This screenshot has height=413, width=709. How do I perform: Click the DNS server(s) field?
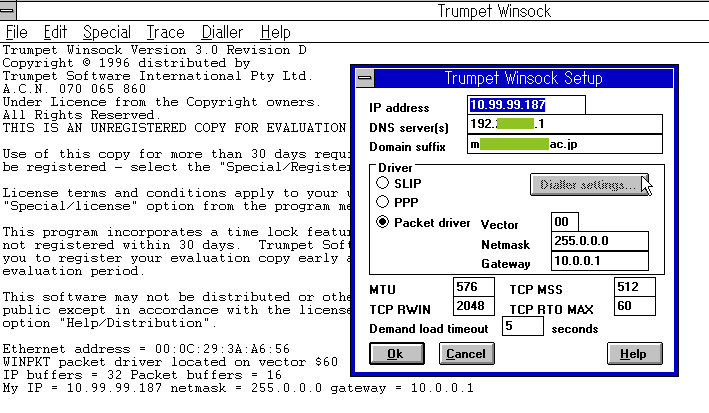click(x=565, y=124)
